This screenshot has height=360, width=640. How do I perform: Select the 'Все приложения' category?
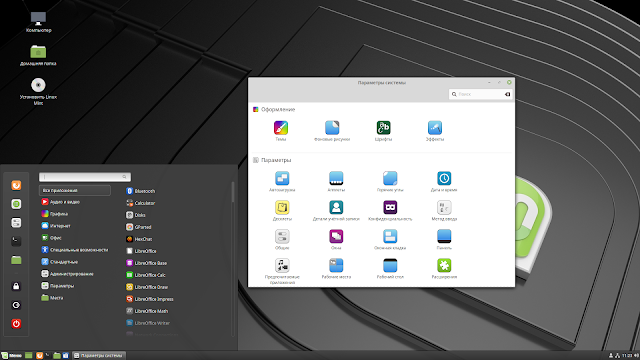75,190
